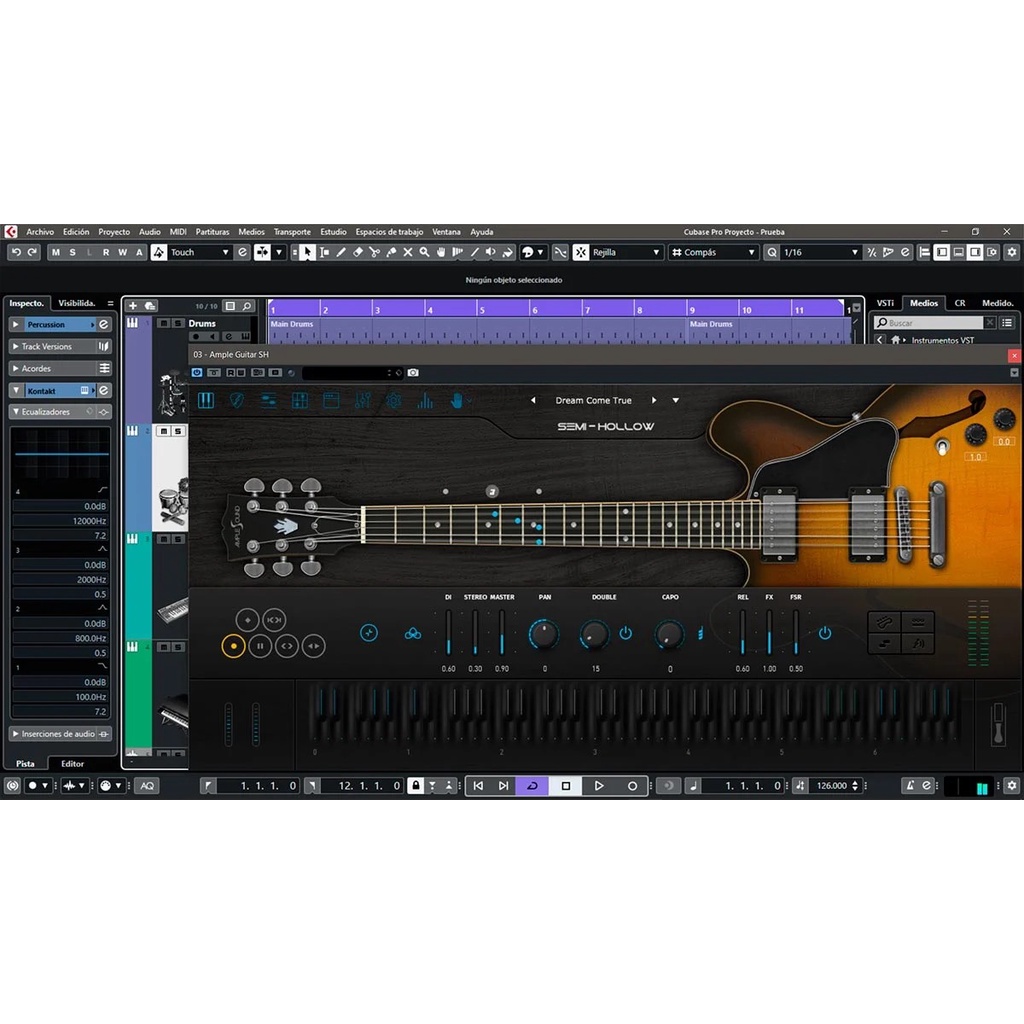This screenshot has width=1024, height=1024.
Task: Collapse Ecualizadores section
Action: tap(16, 412)
